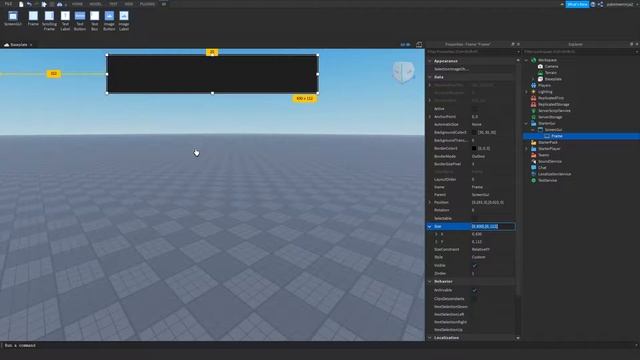
Task: Click the What's New button
Action: 577,4
